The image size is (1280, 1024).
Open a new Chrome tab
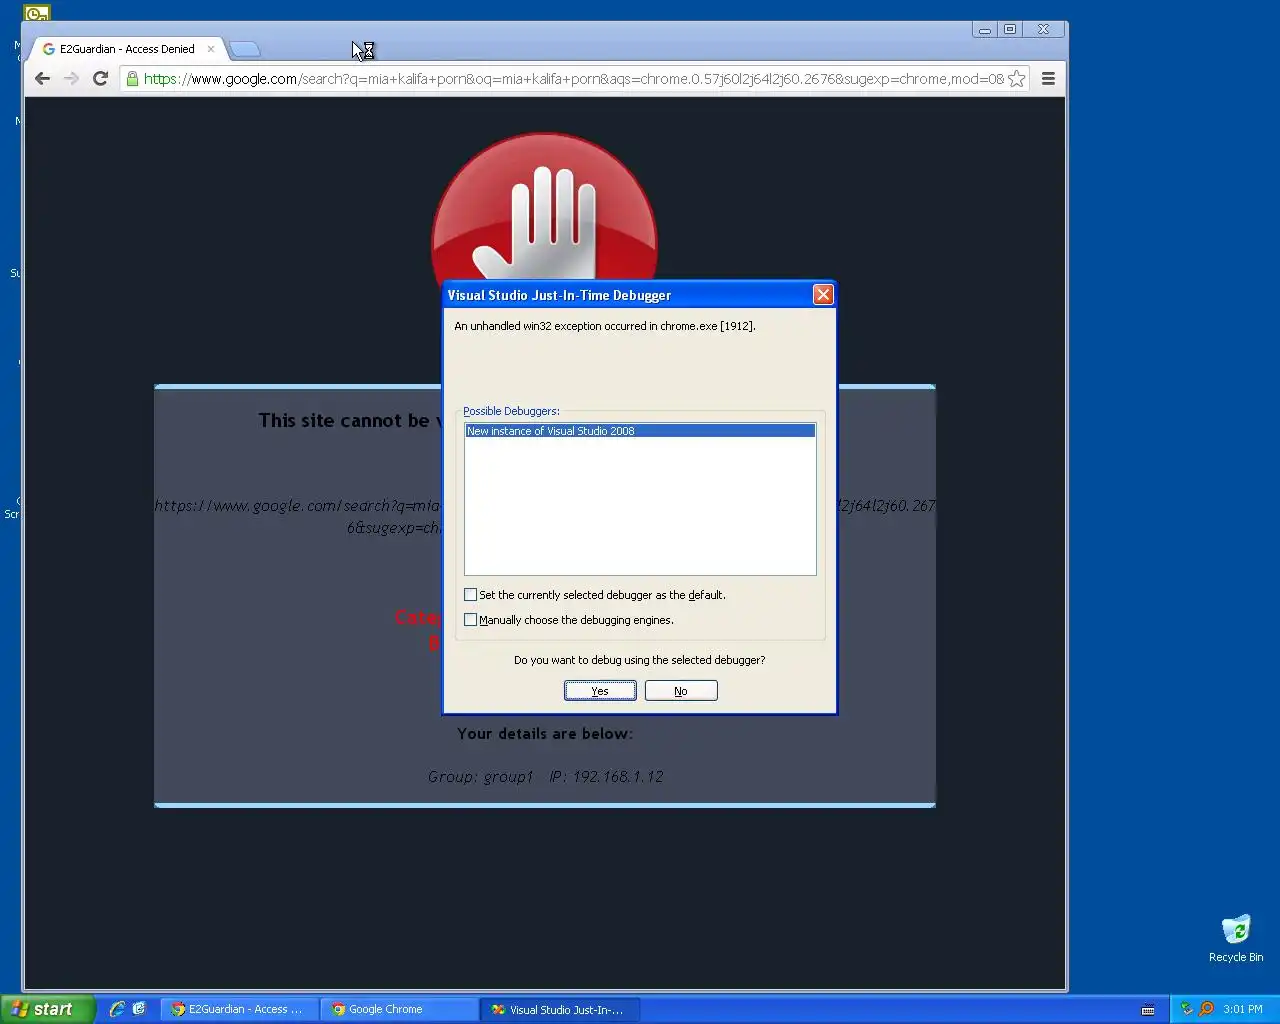245,48
